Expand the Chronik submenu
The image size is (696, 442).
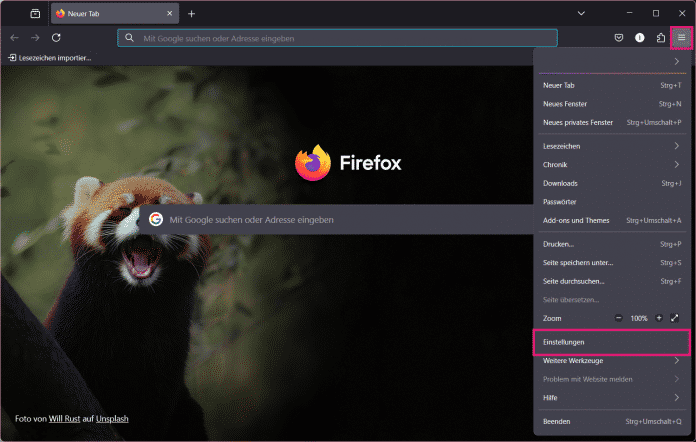(612, 164)
